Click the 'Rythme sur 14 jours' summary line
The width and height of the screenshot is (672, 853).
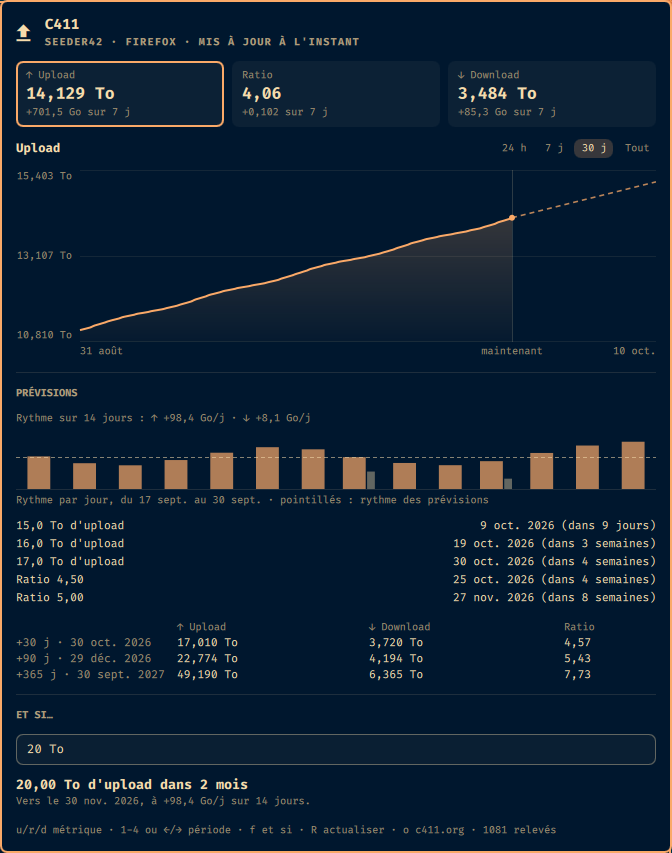[163, 418]
